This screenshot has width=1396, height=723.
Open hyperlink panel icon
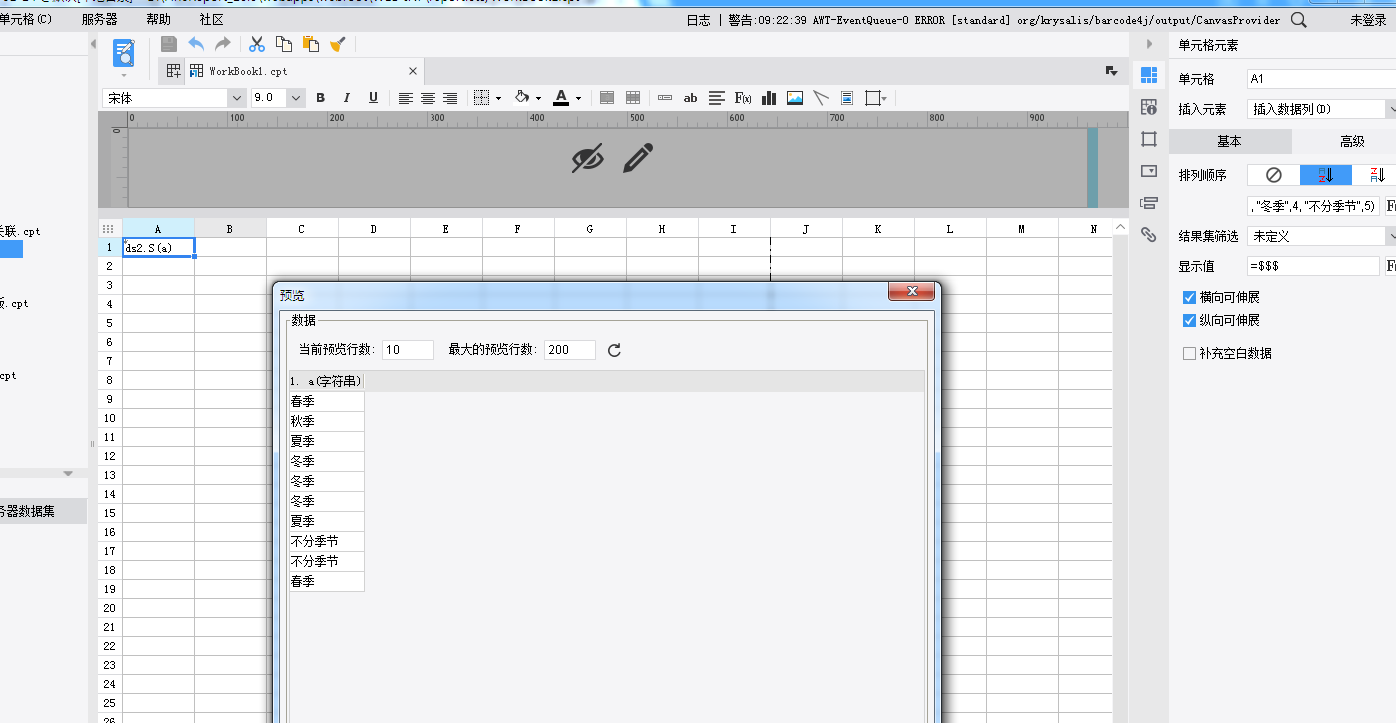point(1149,235)
